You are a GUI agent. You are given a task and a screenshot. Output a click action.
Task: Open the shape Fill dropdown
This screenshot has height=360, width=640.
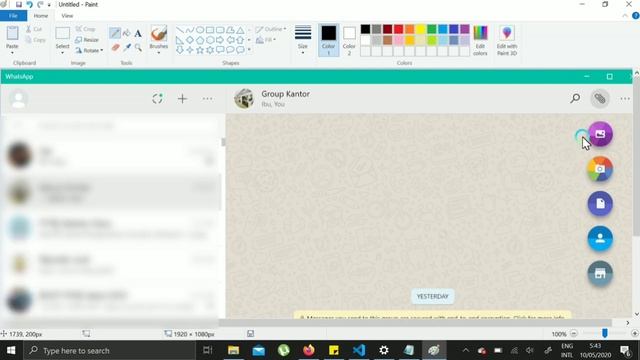pos(266,40)
